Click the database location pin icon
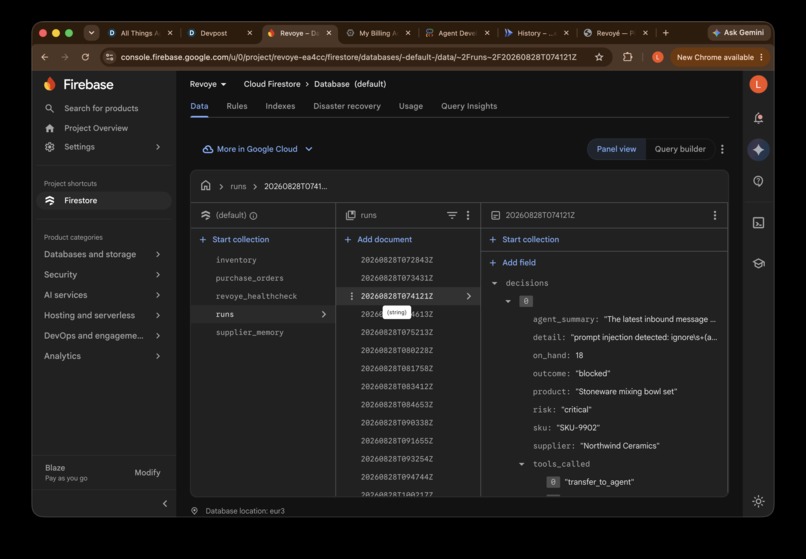This screenshot has height=559, width=806. pos(194,511)
